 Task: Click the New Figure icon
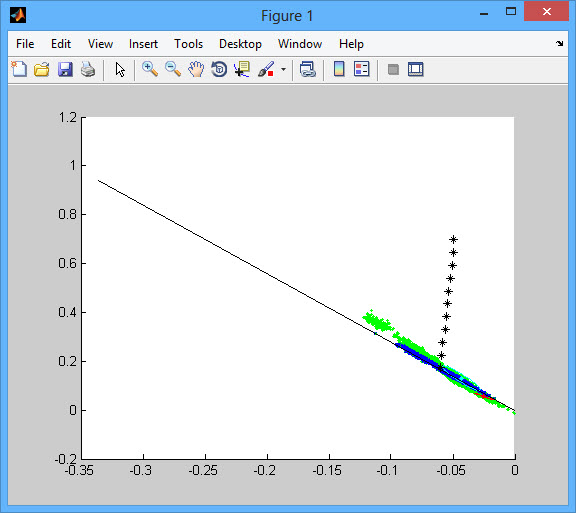pos(19,69)
